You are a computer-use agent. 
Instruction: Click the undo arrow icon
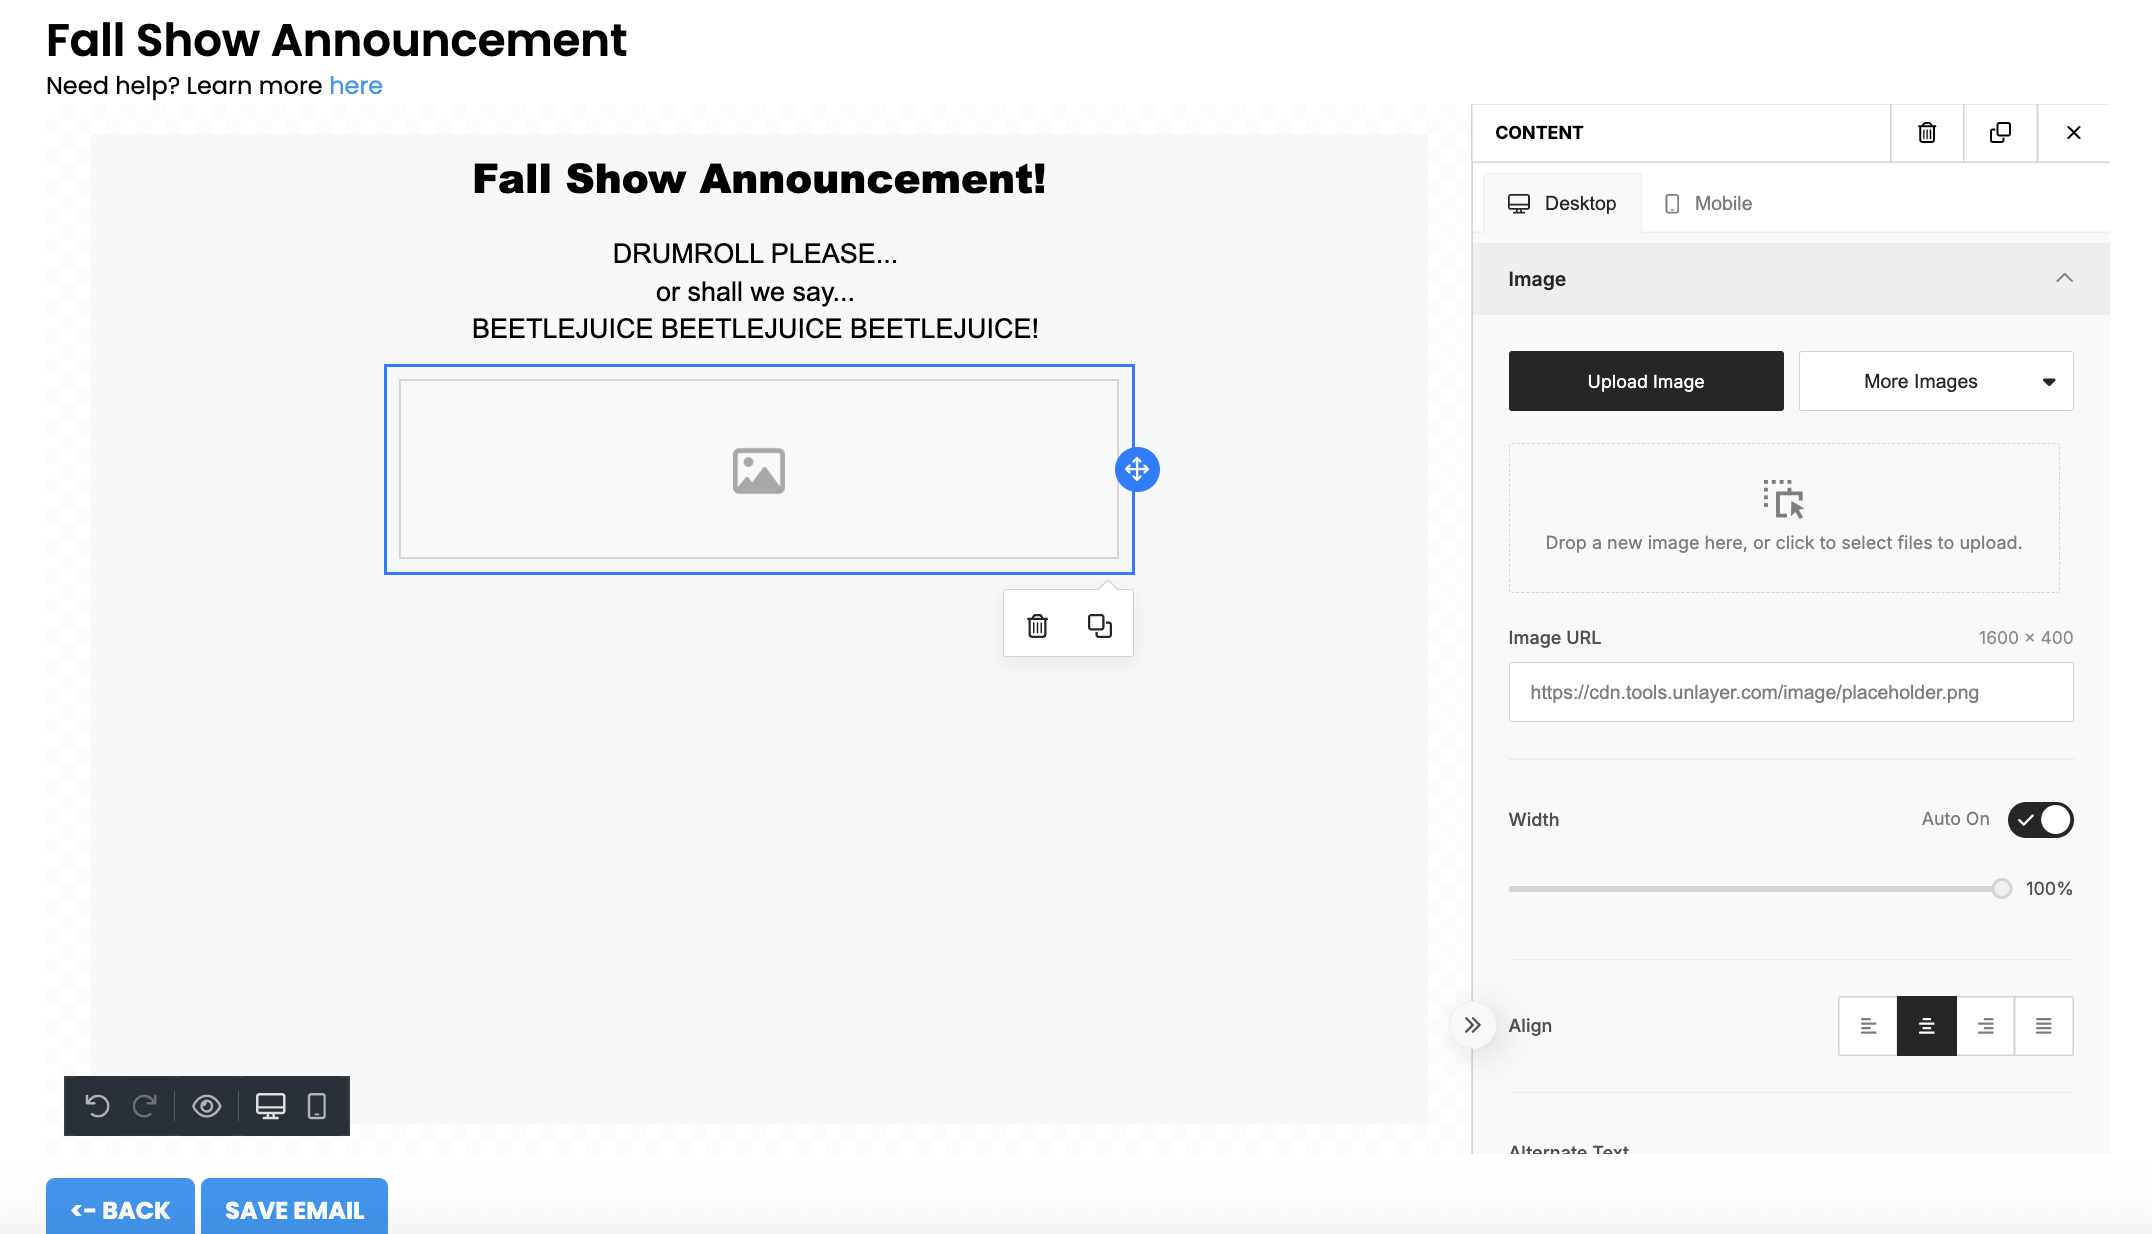97,1106
